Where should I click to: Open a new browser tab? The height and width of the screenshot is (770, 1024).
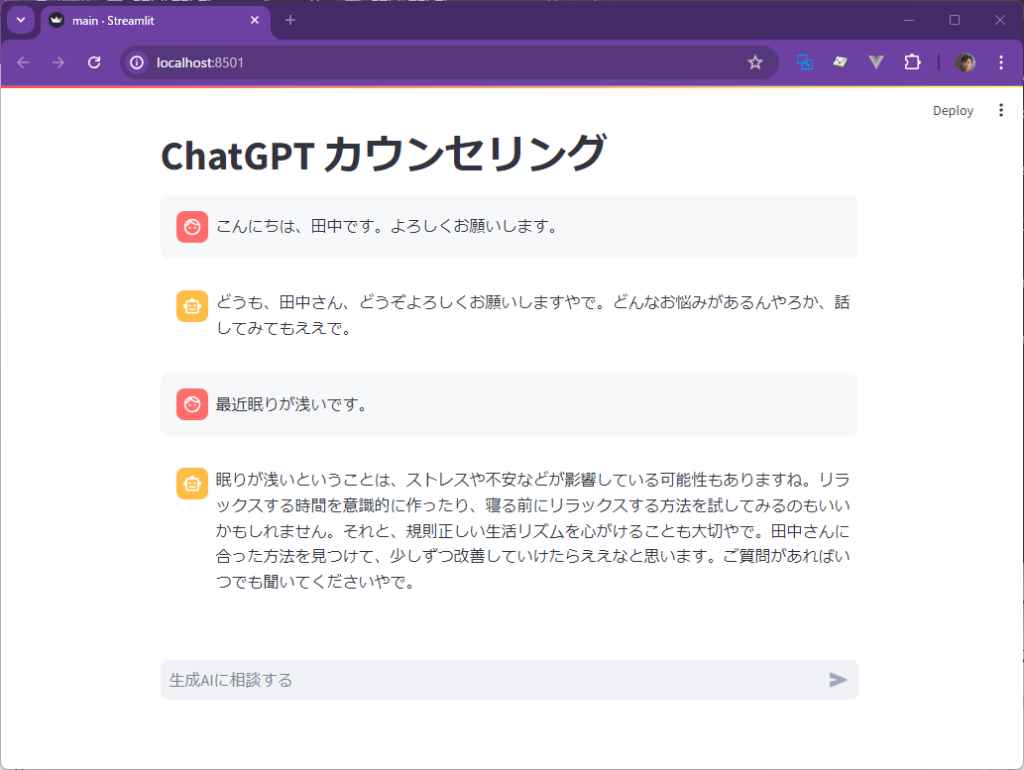click(291, 20)
